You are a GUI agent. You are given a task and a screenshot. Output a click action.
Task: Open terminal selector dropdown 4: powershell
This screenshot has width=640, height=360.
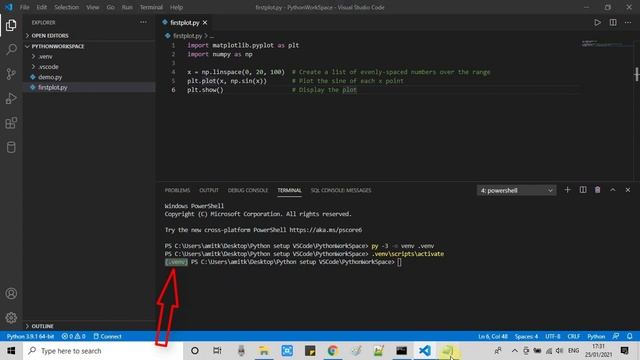(516, 190)
